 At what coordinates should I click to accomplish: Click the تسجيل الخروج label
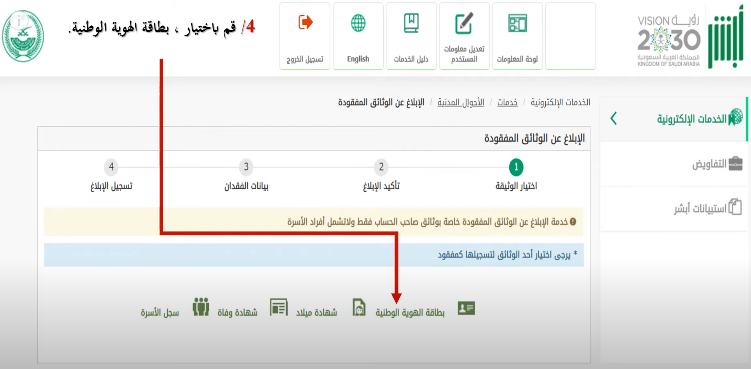click(x=305, y=59)
